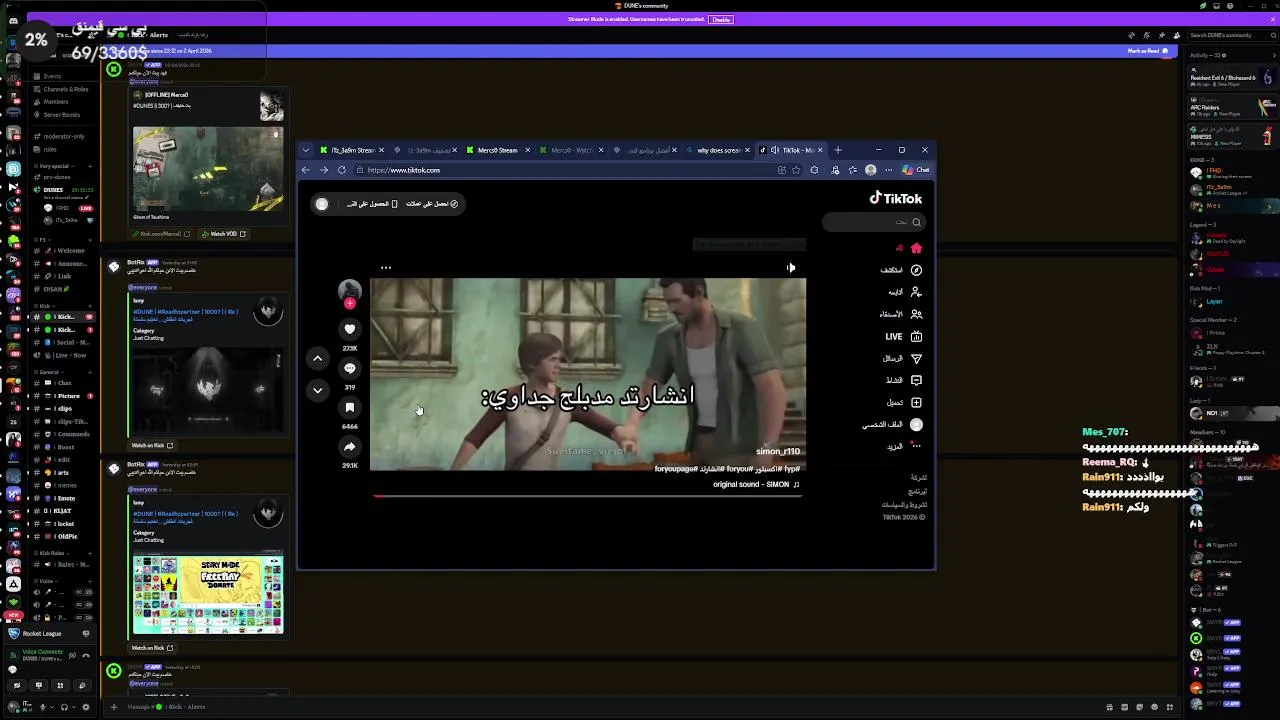Image resolution: width=1280 pixels, height=720 pixels.
Task: Open the browser Copilot Chat button
Action: [916, 170]
